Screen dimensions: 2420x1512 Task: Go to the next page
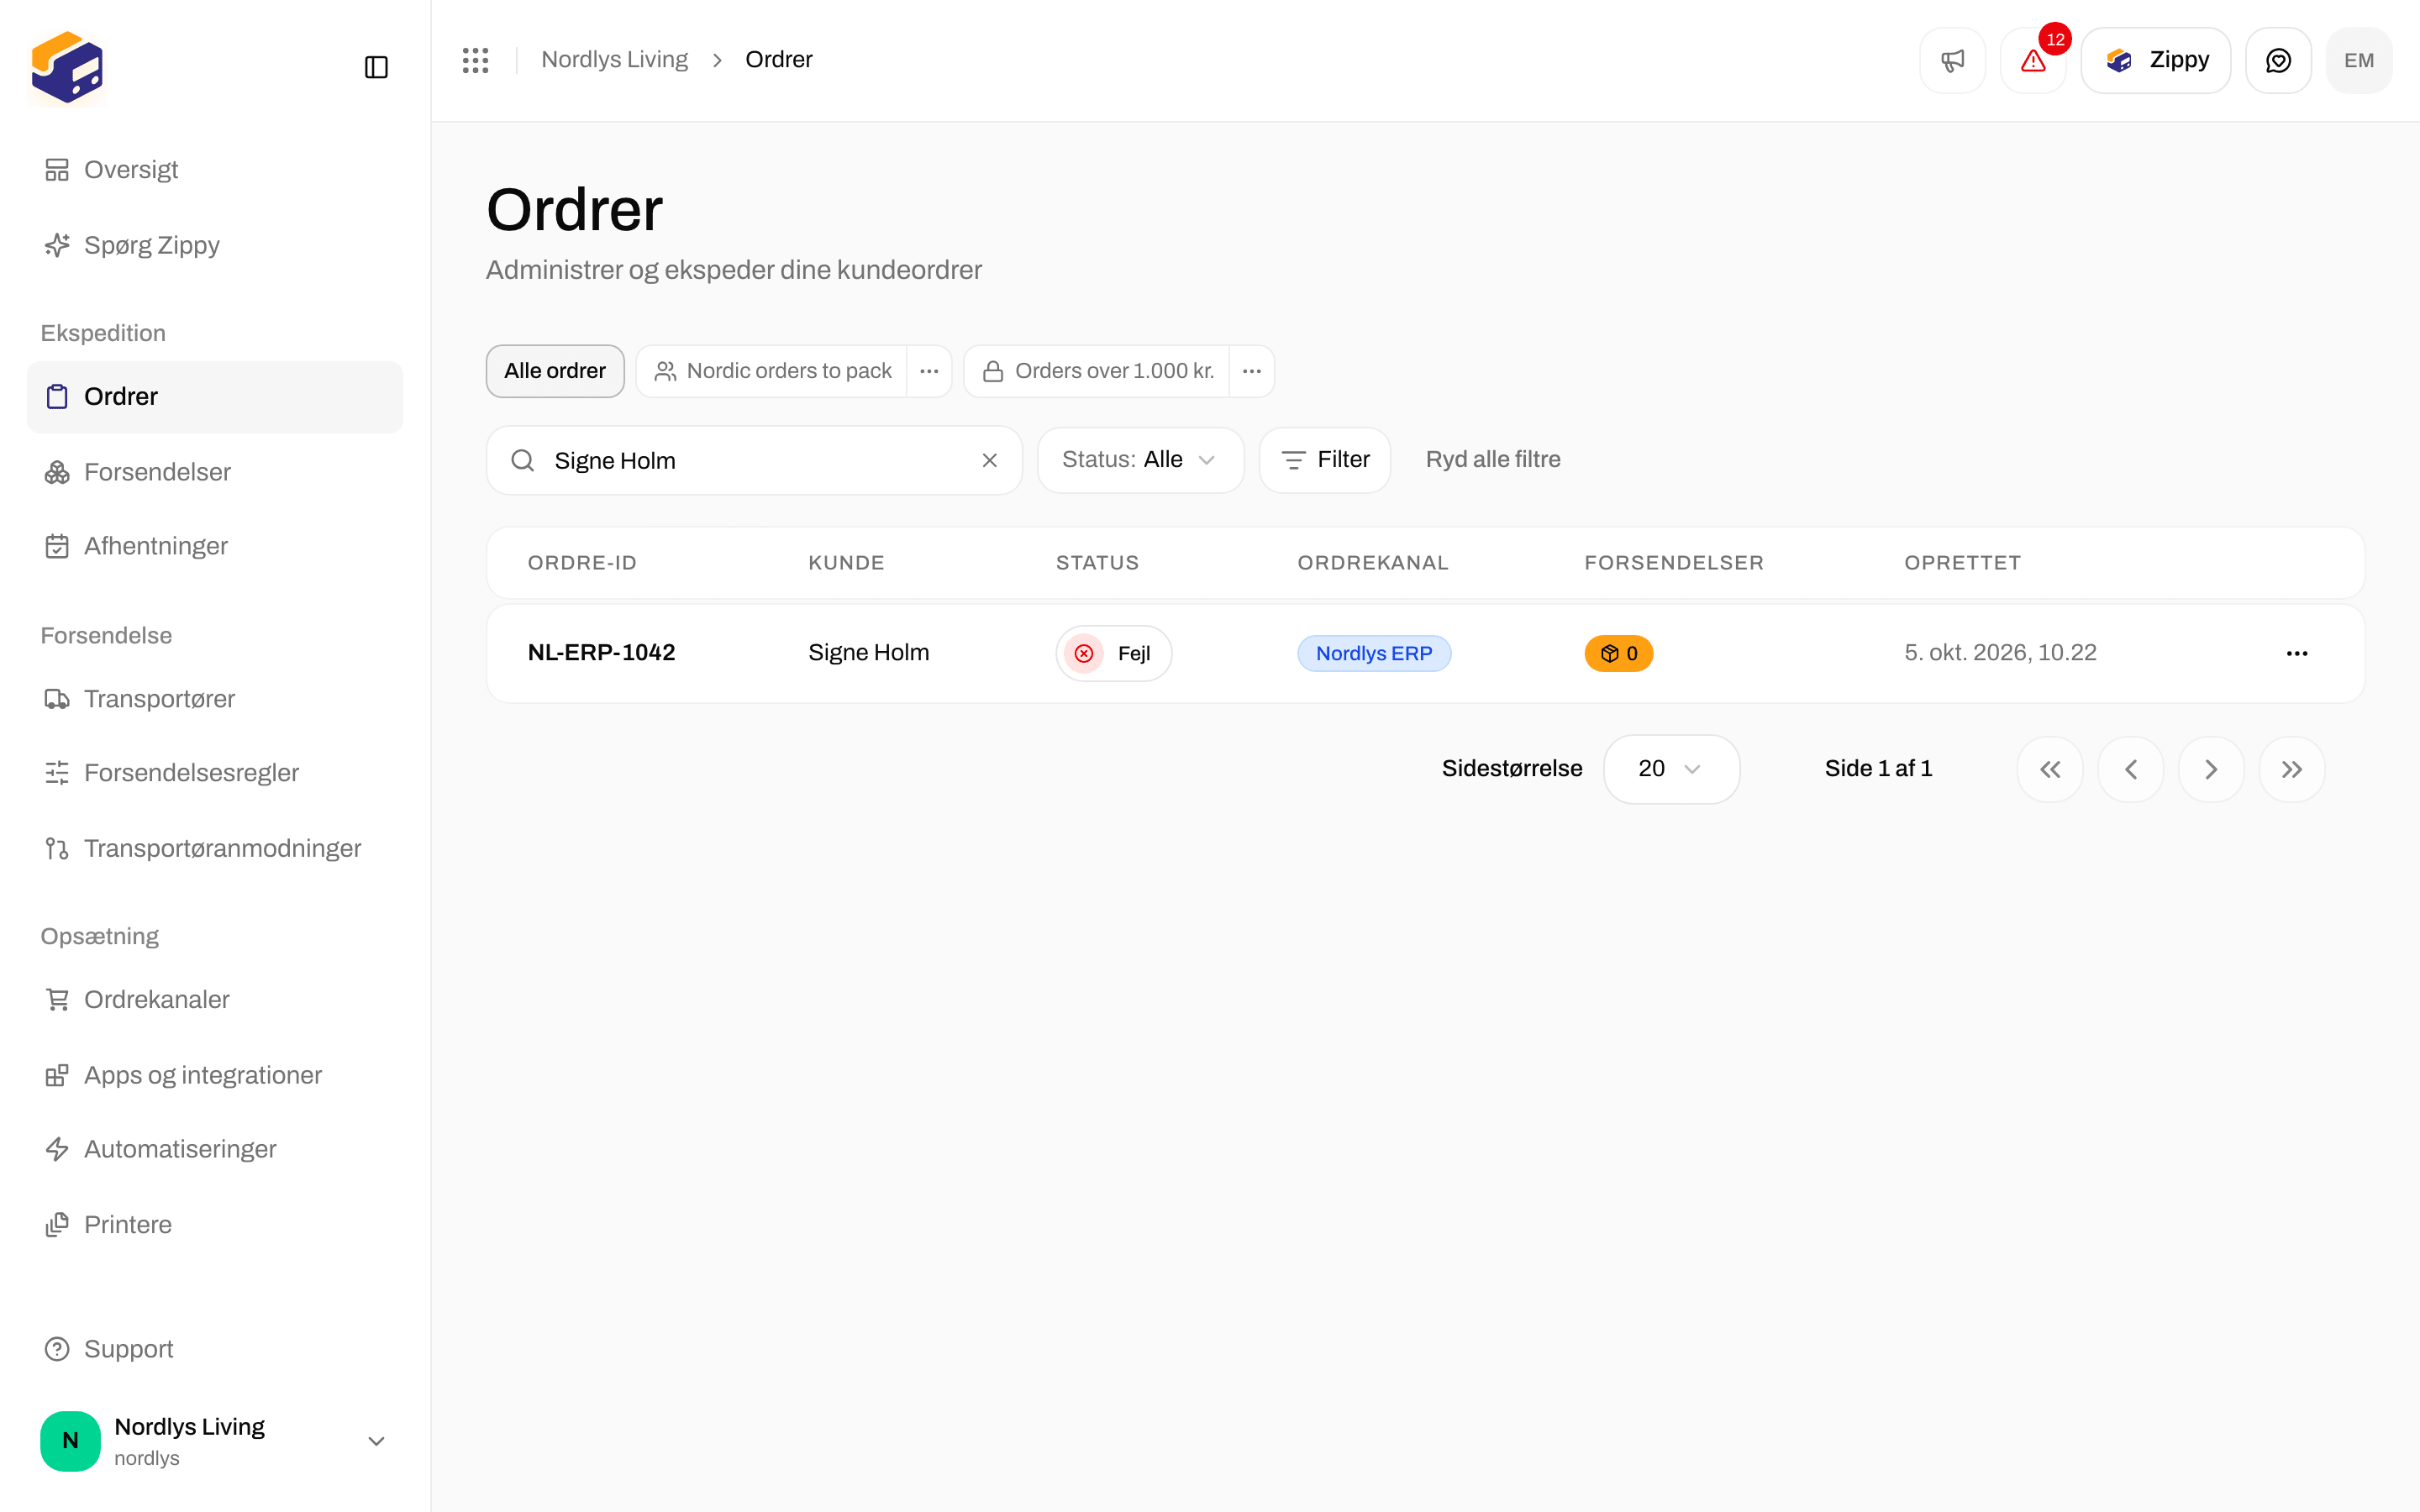tap(2211, 769)
